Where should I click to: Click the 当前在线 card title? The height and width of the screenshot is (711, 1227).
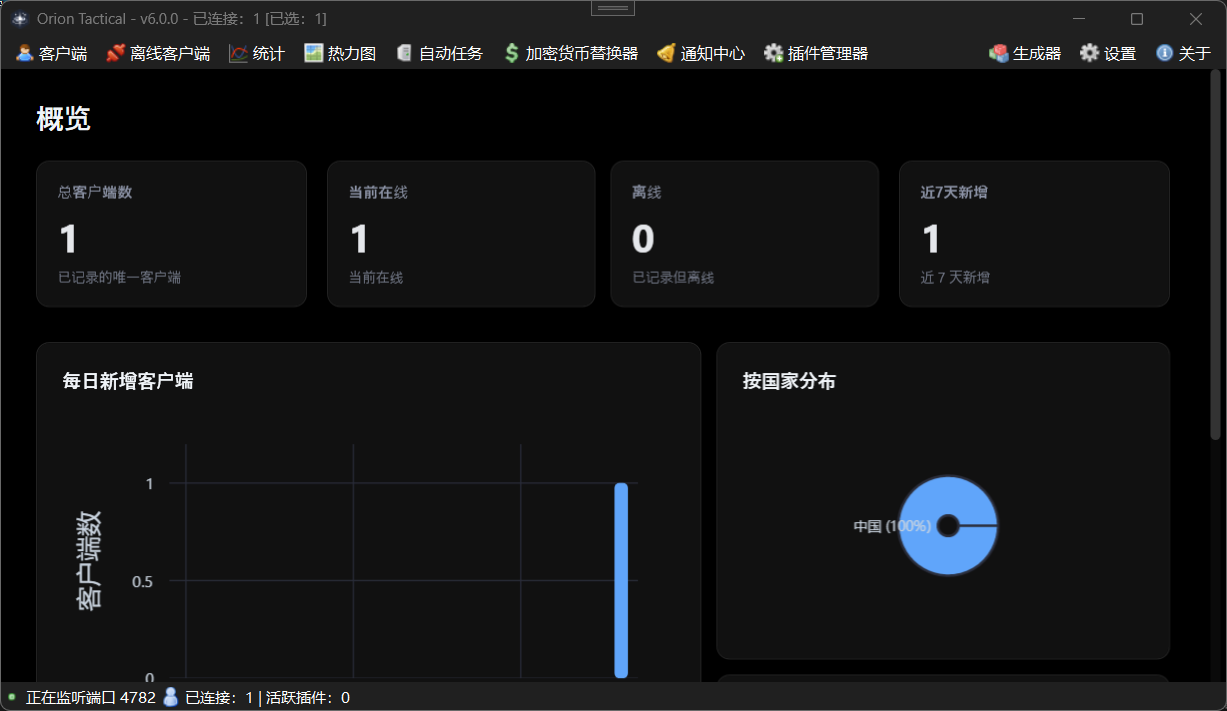coord(378,192)
